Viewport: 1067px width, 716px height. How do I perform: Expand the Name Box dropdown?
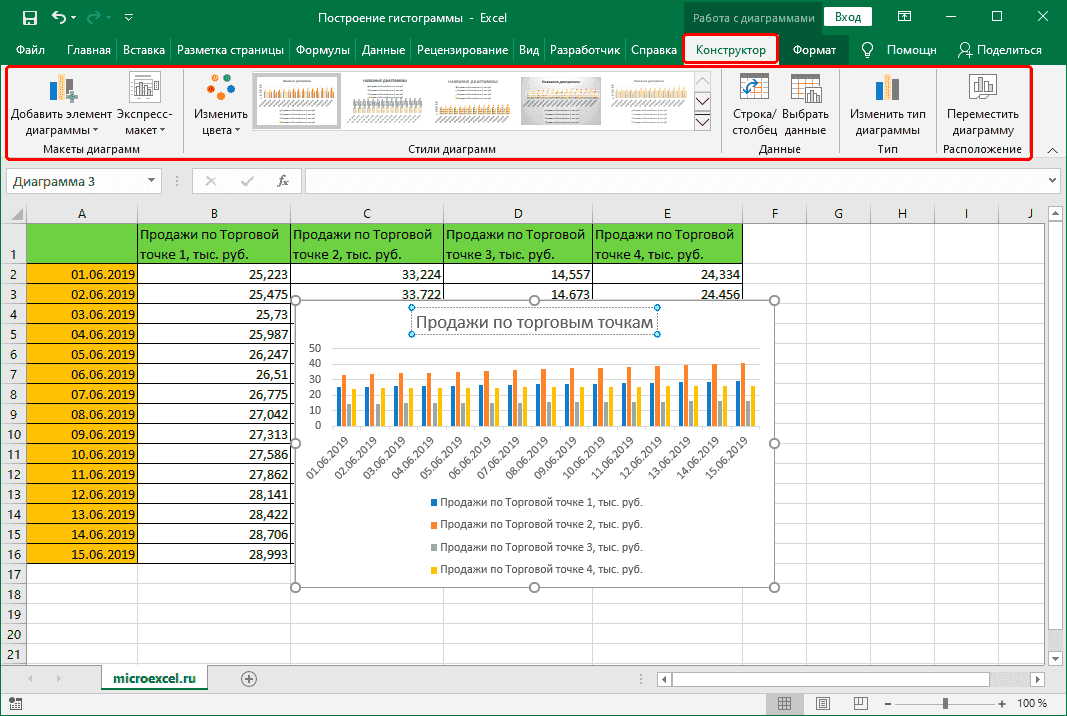tap(152, 181)
